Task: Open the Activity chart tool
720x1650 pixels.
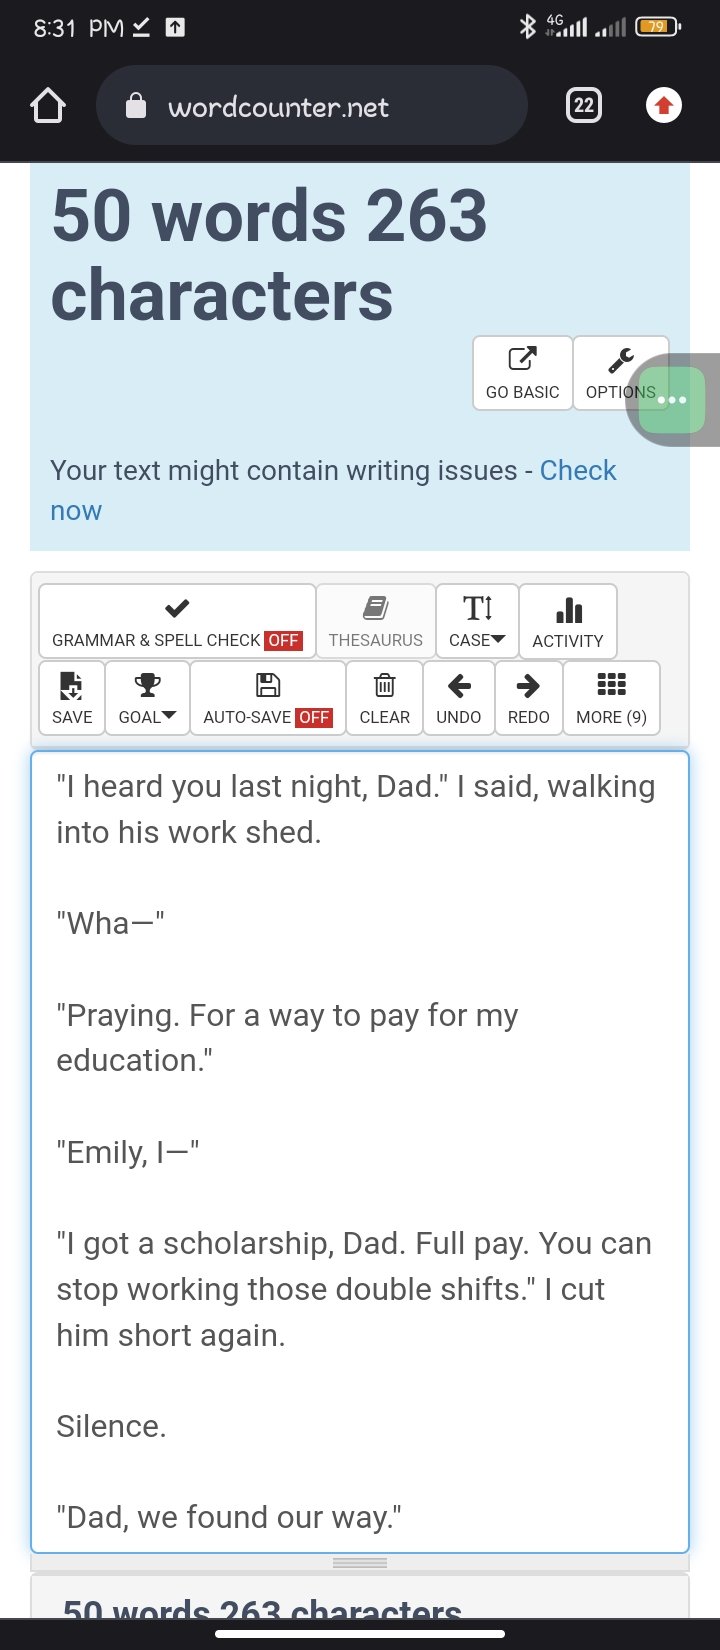Action: tap(568, 621)
